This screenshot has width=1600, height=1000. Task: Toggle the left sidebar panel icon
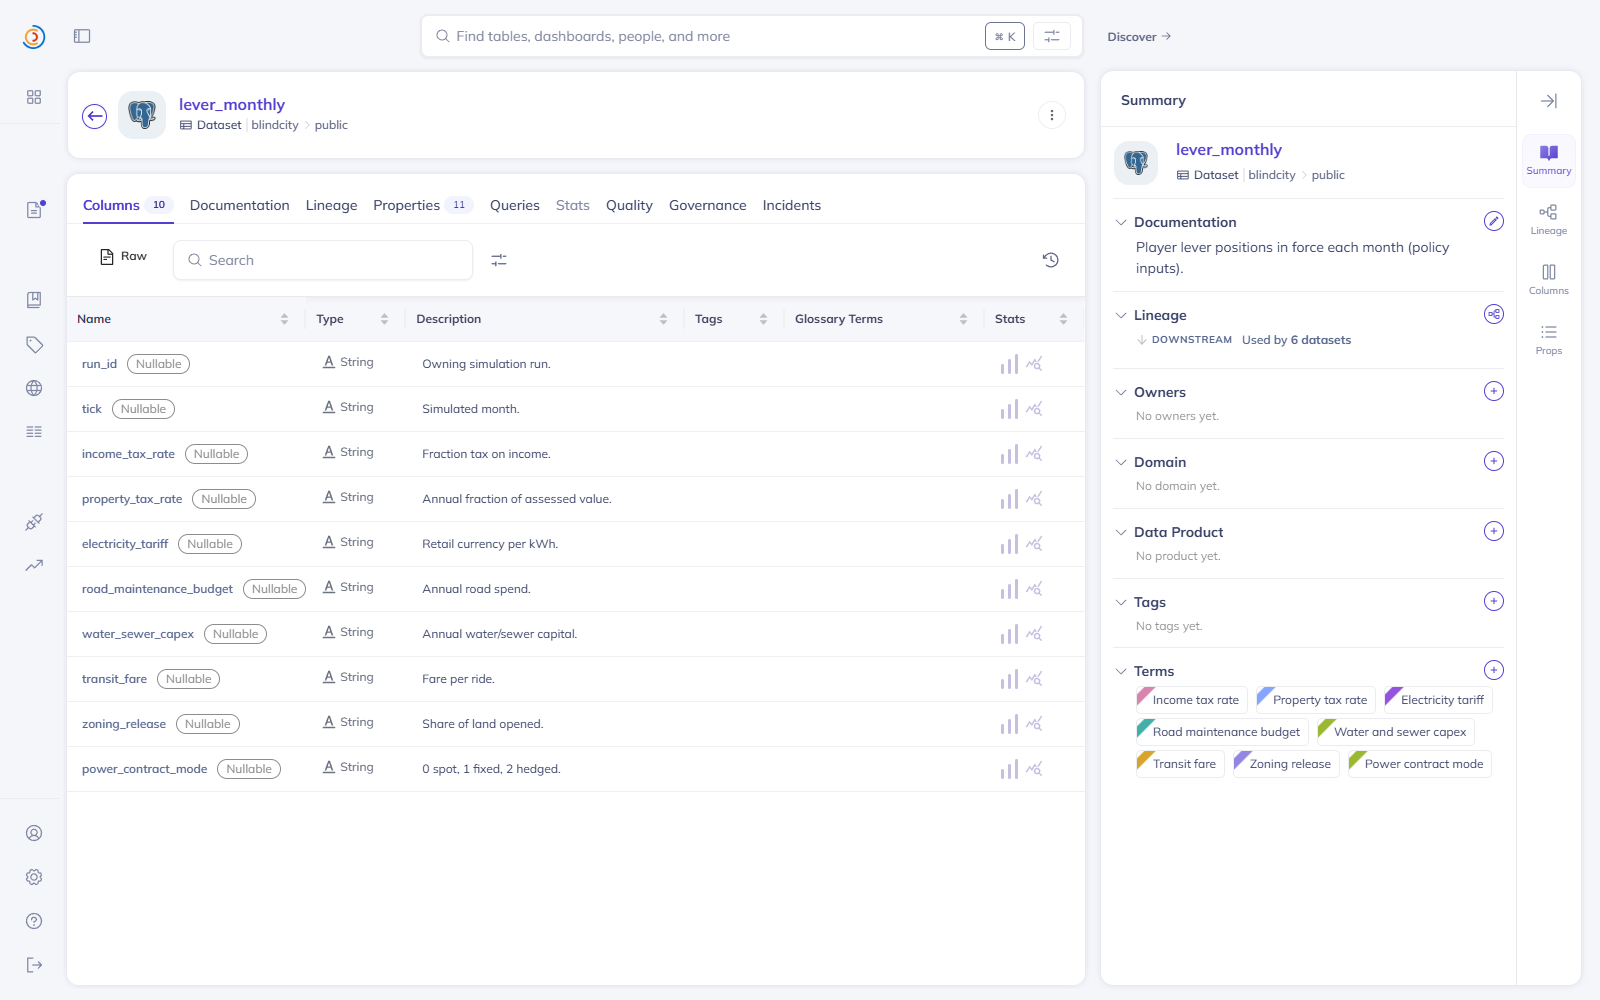[82, 36]
